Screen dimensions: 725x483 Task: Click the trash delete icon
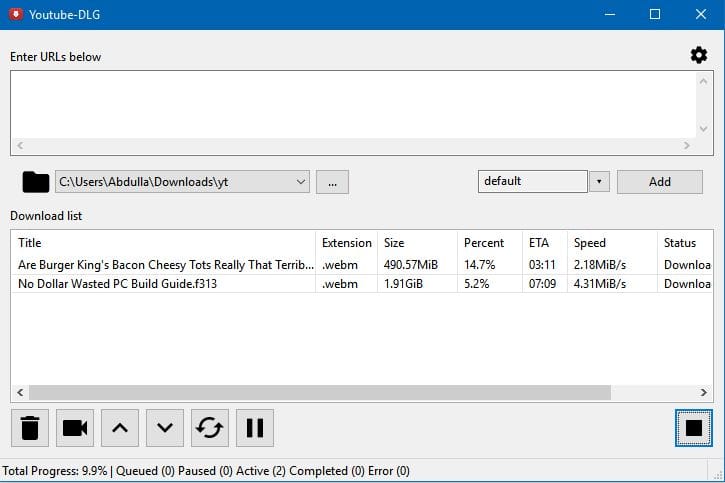pos(30,428)
